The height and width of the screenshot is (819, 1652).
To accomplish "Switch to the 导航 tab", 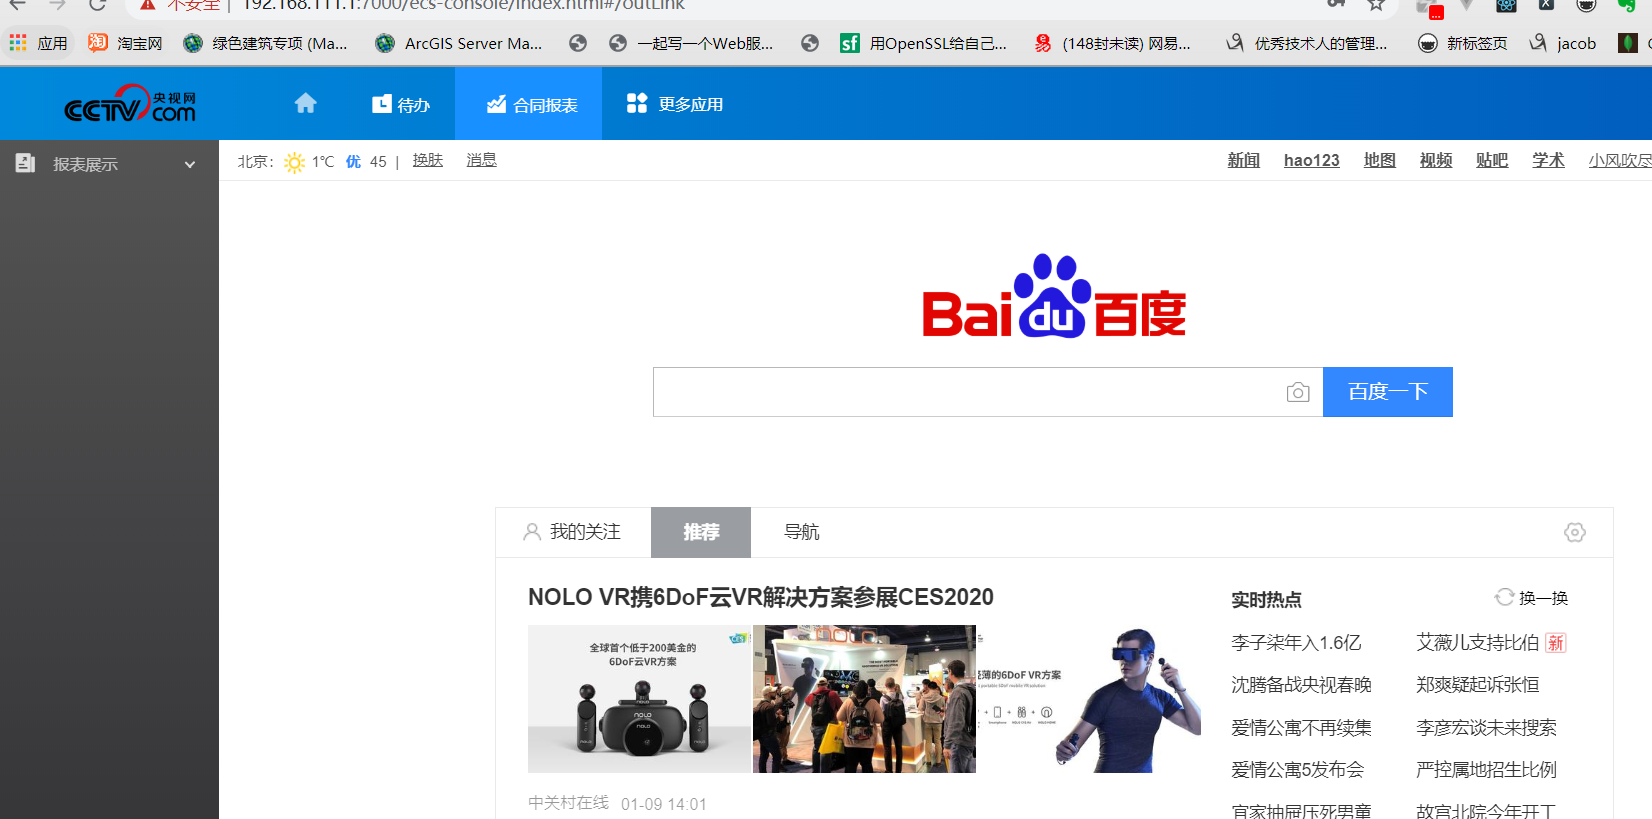I will tap(802, 532).
